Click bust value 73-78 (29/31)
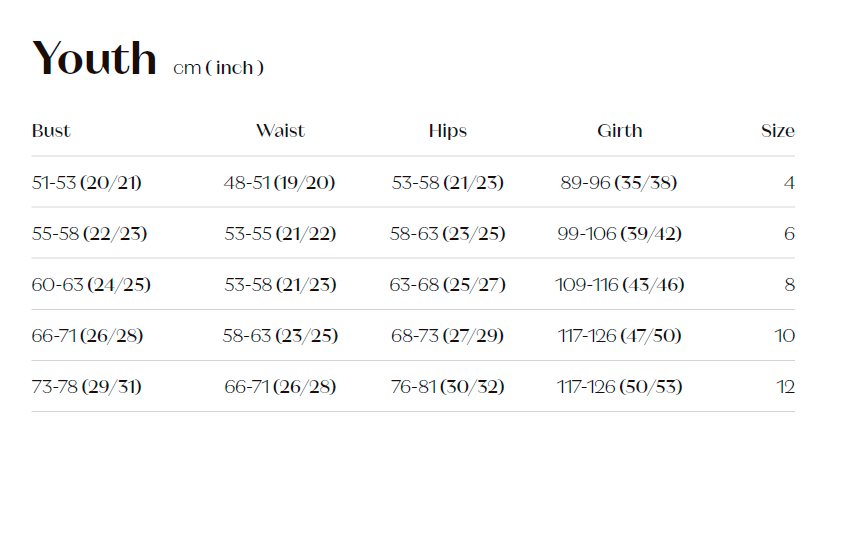 [87, 386]
